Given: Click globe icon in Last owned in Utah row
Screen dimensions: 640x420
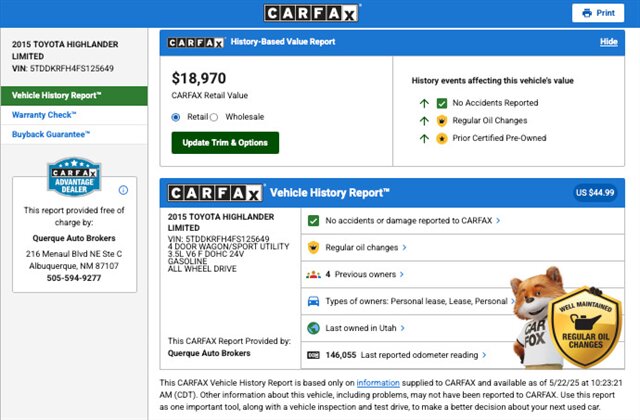Looking at the screenshot, I should [x=313, y=328].
